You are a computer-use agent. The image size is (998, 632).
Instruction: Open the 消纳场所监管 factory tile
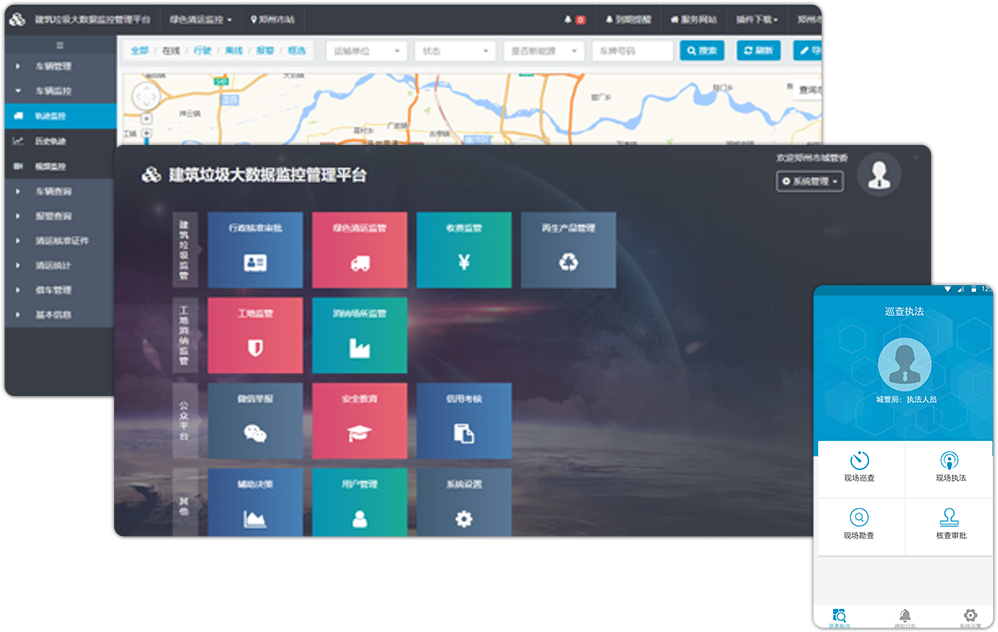click(x=359, y=335)
